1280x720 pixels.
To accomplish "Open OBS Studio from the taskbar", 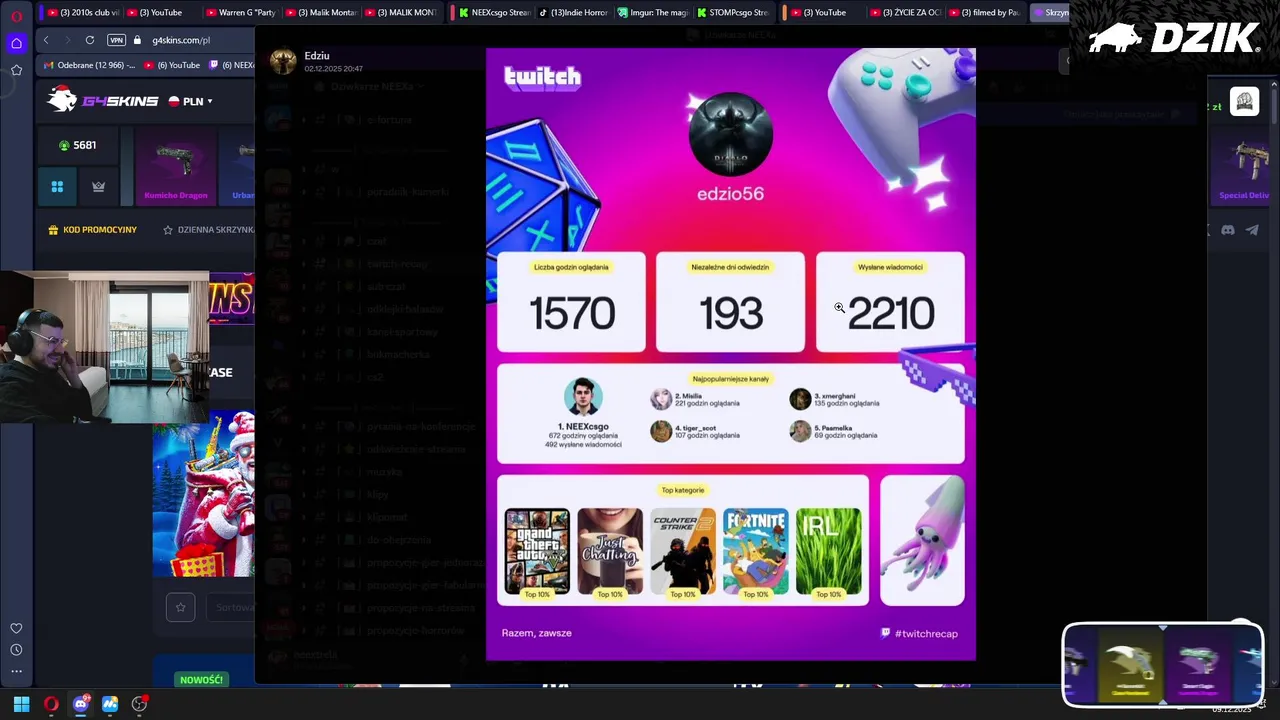I will coord(139,704).
